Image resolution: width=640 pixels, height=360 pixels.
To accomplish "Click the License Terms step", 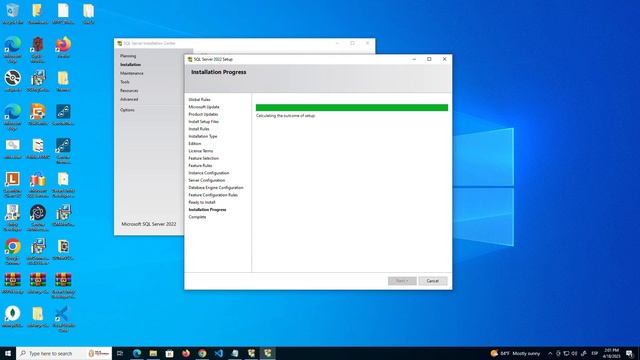I will pos(201,151).
